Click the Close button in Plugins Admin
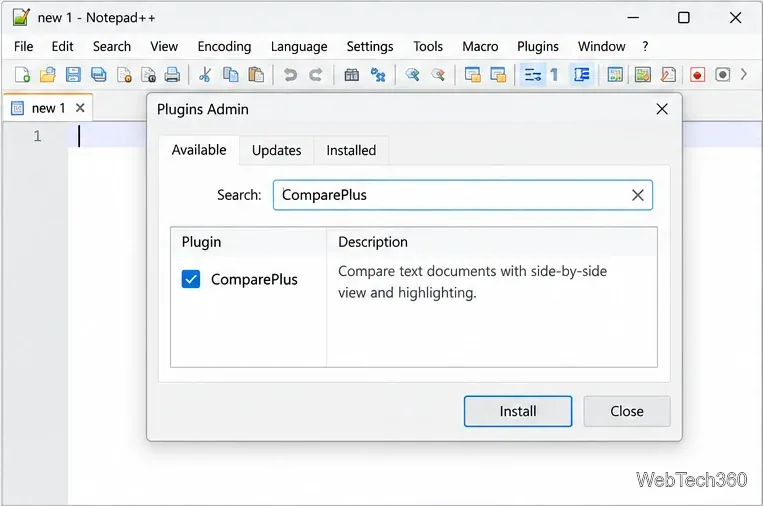This screenshot has height=506, width=763. click(627, 411)
